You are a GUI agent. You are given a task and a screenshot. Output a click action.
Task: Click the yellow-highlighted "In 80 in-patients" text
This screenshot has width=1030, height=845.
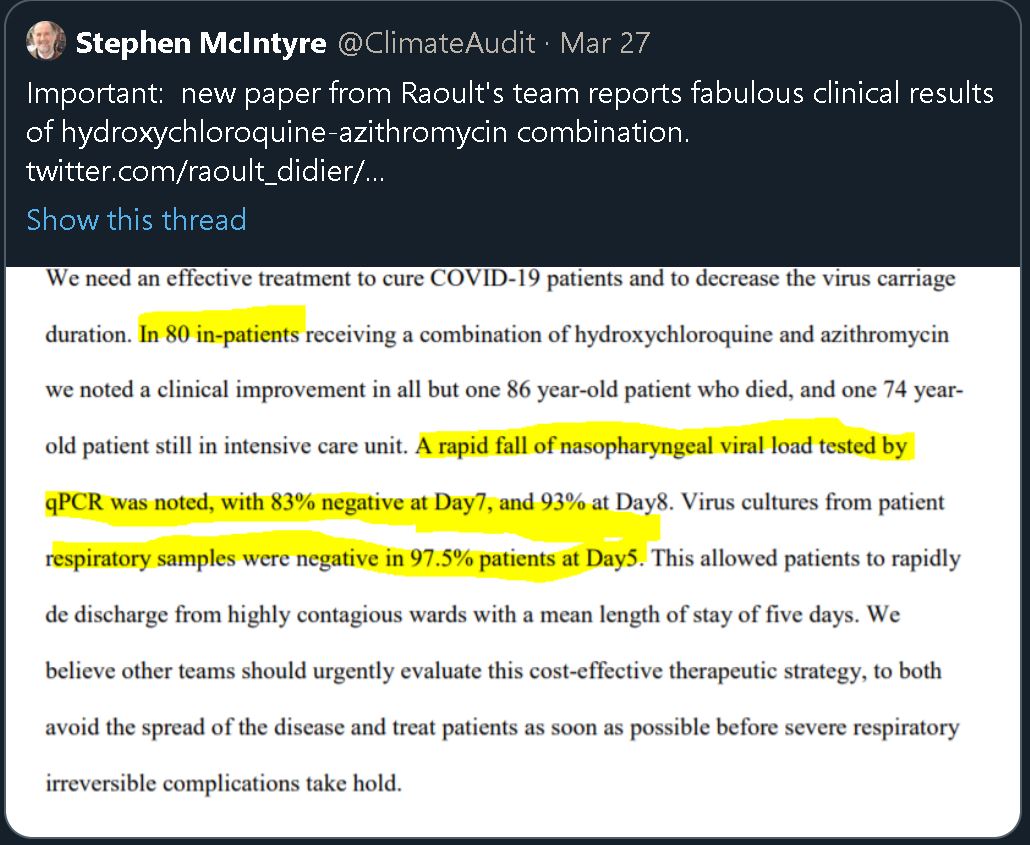coord(219,334)
